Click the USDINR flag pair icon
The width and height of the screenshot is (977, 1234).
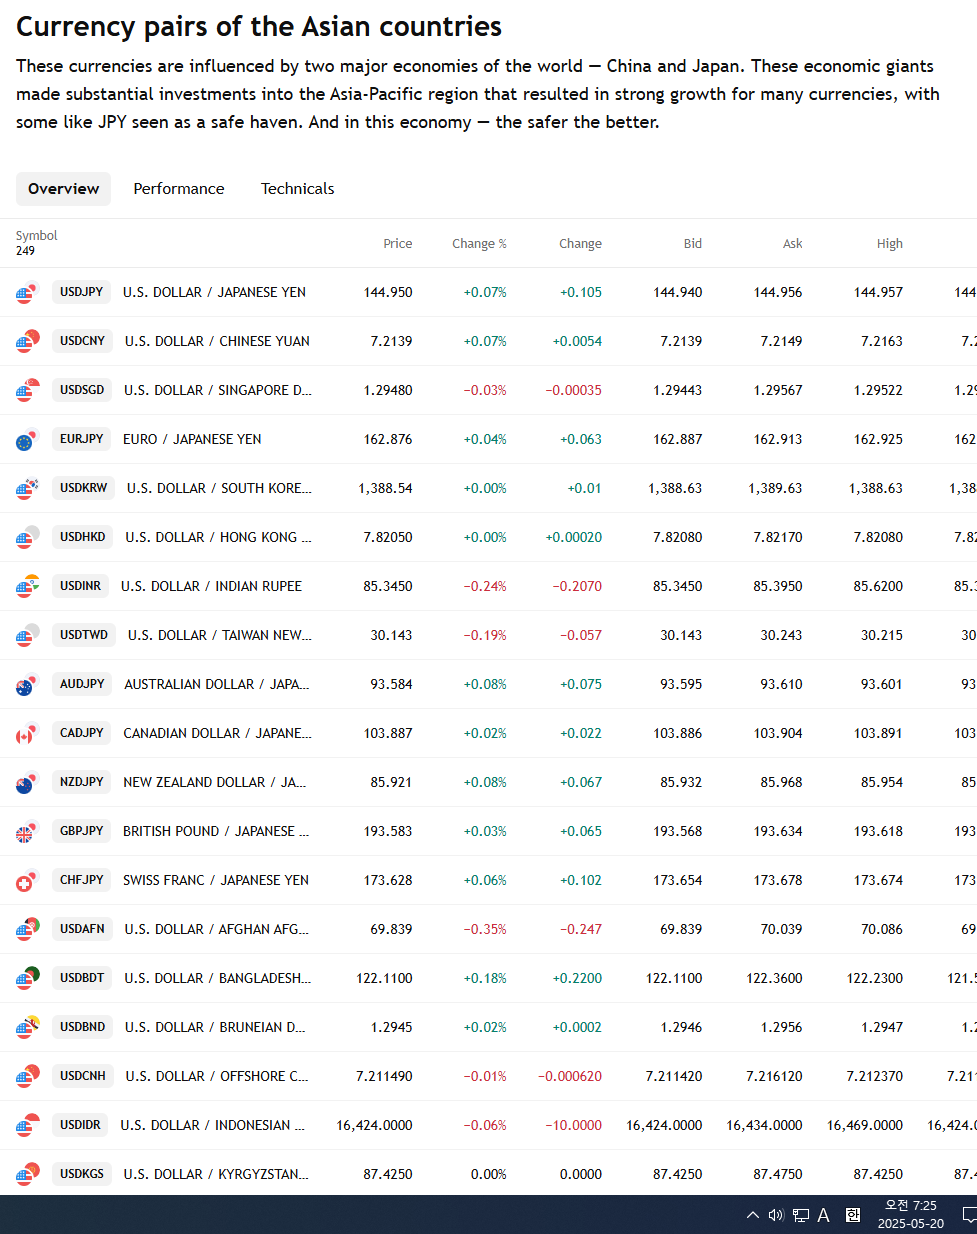click(27, 587)
